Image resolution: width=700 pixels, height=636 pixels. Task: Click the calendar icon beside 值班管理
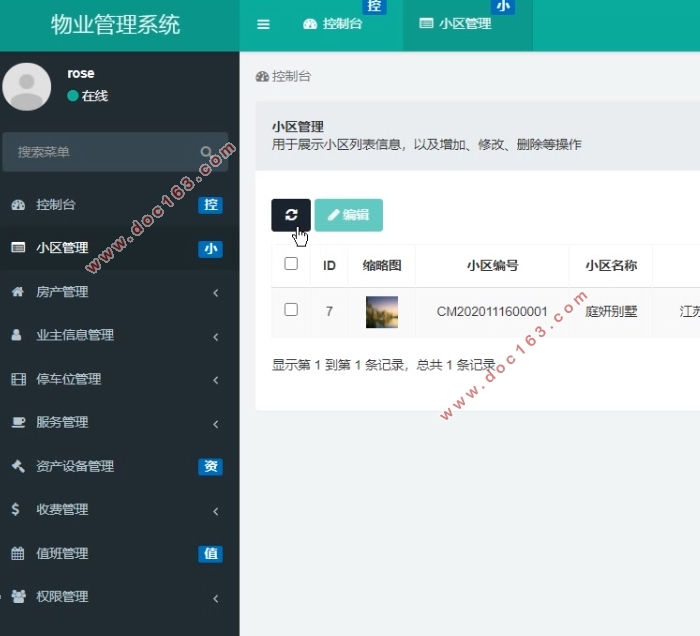tap(17, 553)
